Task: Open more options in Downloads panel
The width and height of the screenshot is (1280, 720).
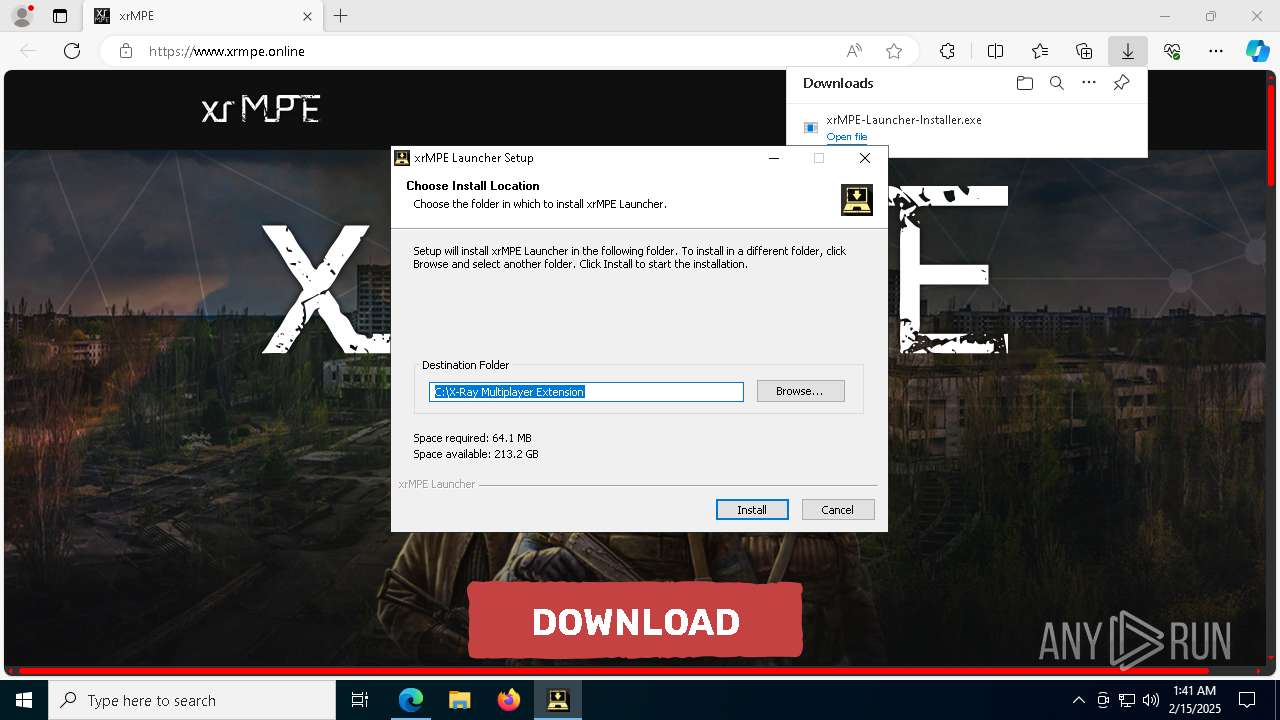Action: (1089, 83)
